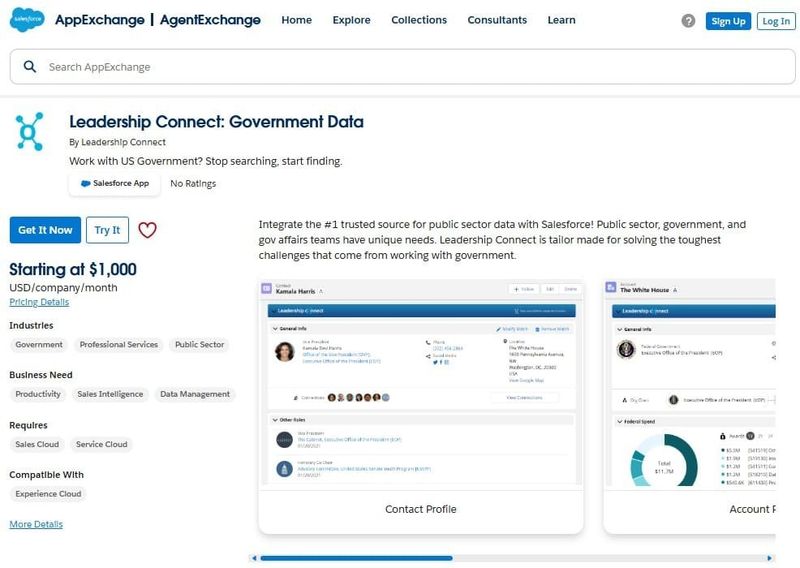Image resolution: width=800 pixels, height=568 pixels.
Task: Select the Service Cloud requirement tag
Action: (102, 444)
